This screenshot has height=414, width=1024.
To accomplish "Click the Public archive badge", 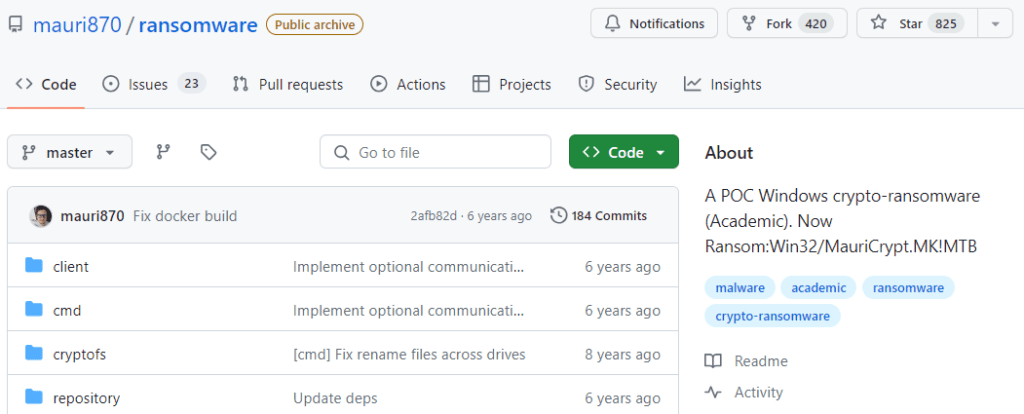I will pos(315,25).
